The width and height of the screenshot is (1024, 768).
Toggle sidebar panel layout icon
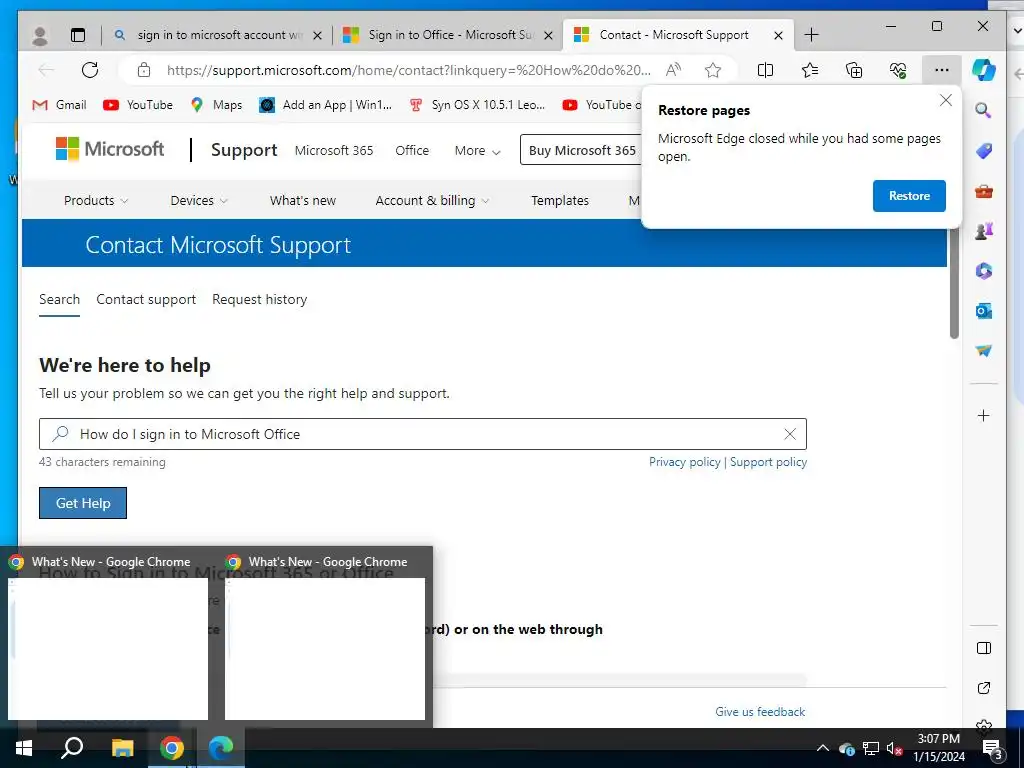tap(984, 648)
